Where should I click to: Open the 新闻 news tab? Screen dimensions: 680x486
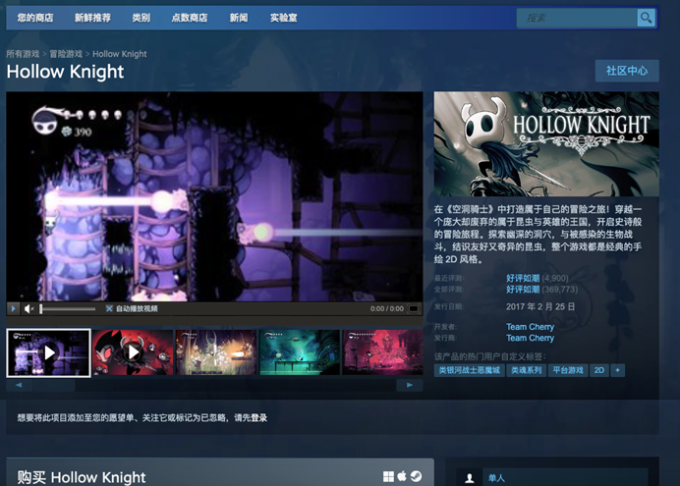pos(239,18)
